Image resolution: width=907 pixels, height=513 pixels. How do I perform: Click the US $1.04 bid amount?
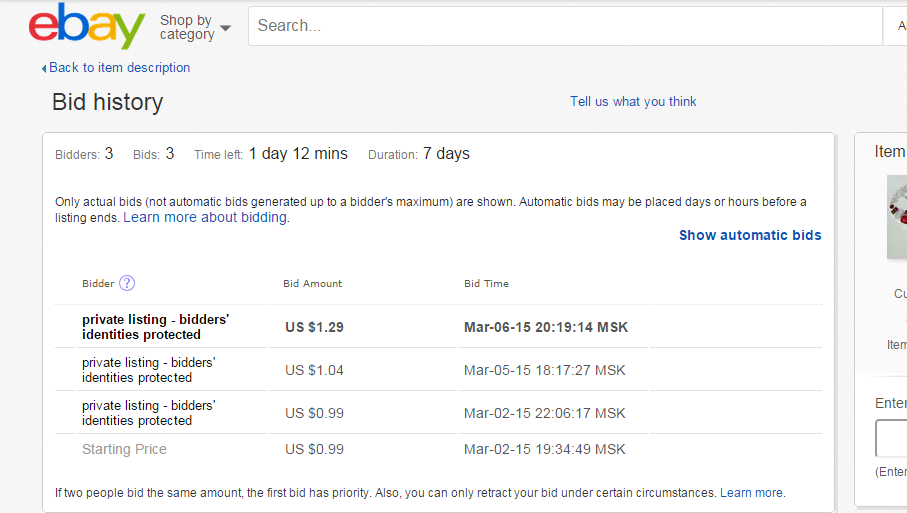(314, 370)
